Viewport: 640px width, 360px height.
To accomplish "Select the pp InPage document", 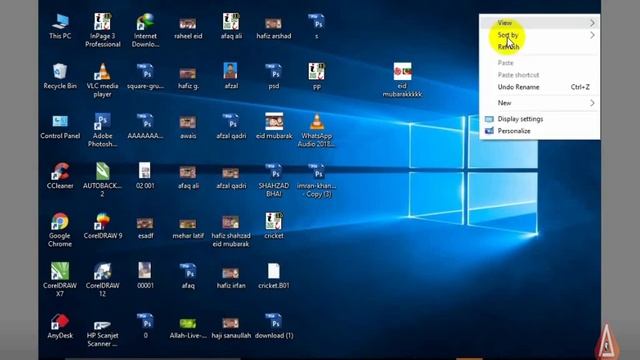I will (317, 76).
